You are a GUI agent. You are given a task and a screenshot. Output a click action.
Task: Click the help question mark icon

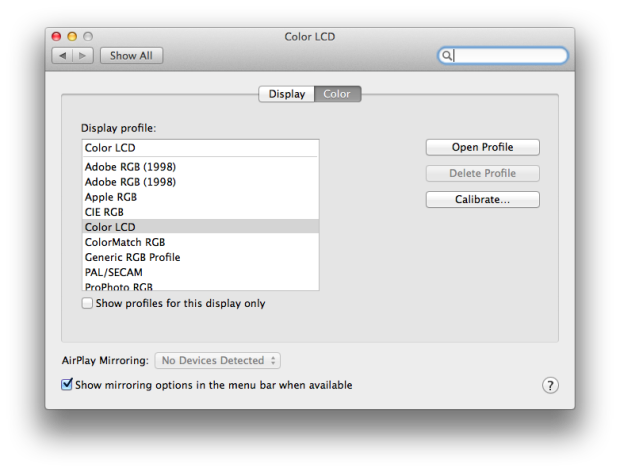pos(550,385)
